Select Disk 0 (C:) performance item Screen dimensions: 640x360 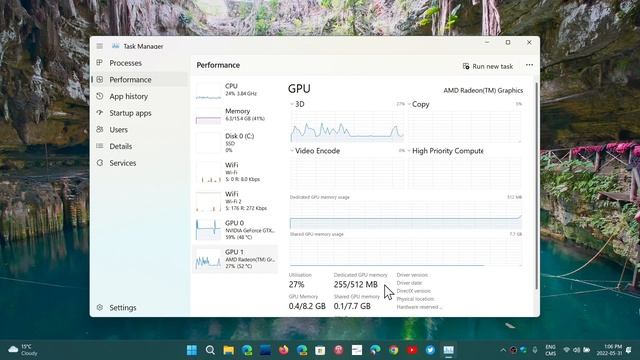[235, 142]
